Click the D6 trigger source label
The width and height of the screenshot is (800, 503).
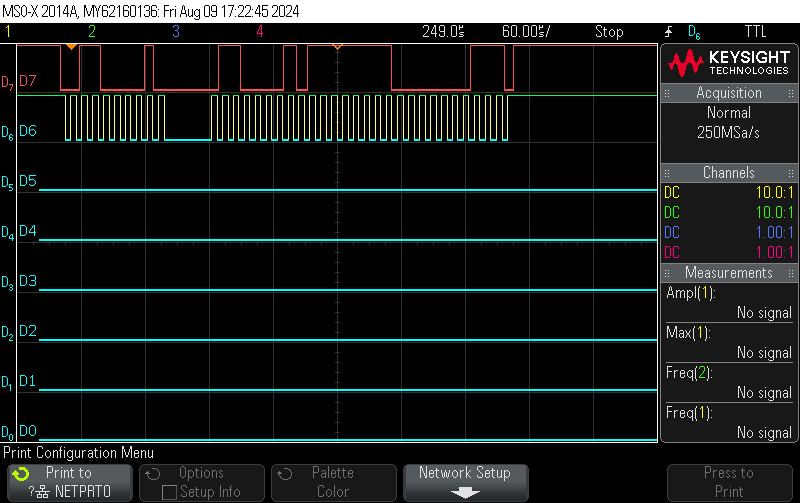click(x=694, y=32)
